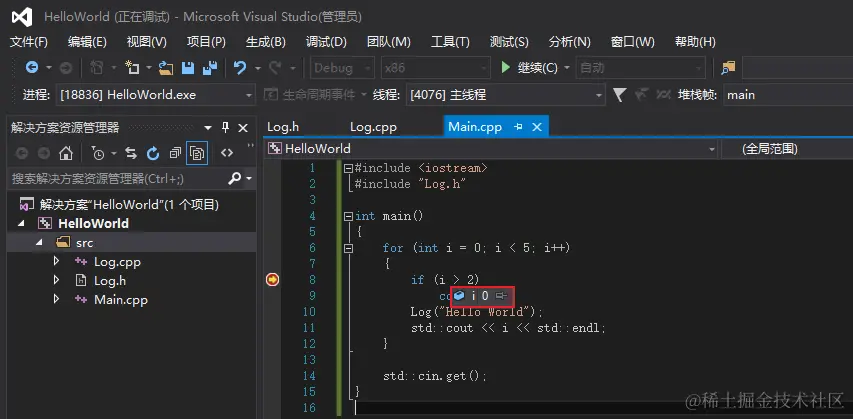
Task: Undo the last action
Action: pos(240,67)
